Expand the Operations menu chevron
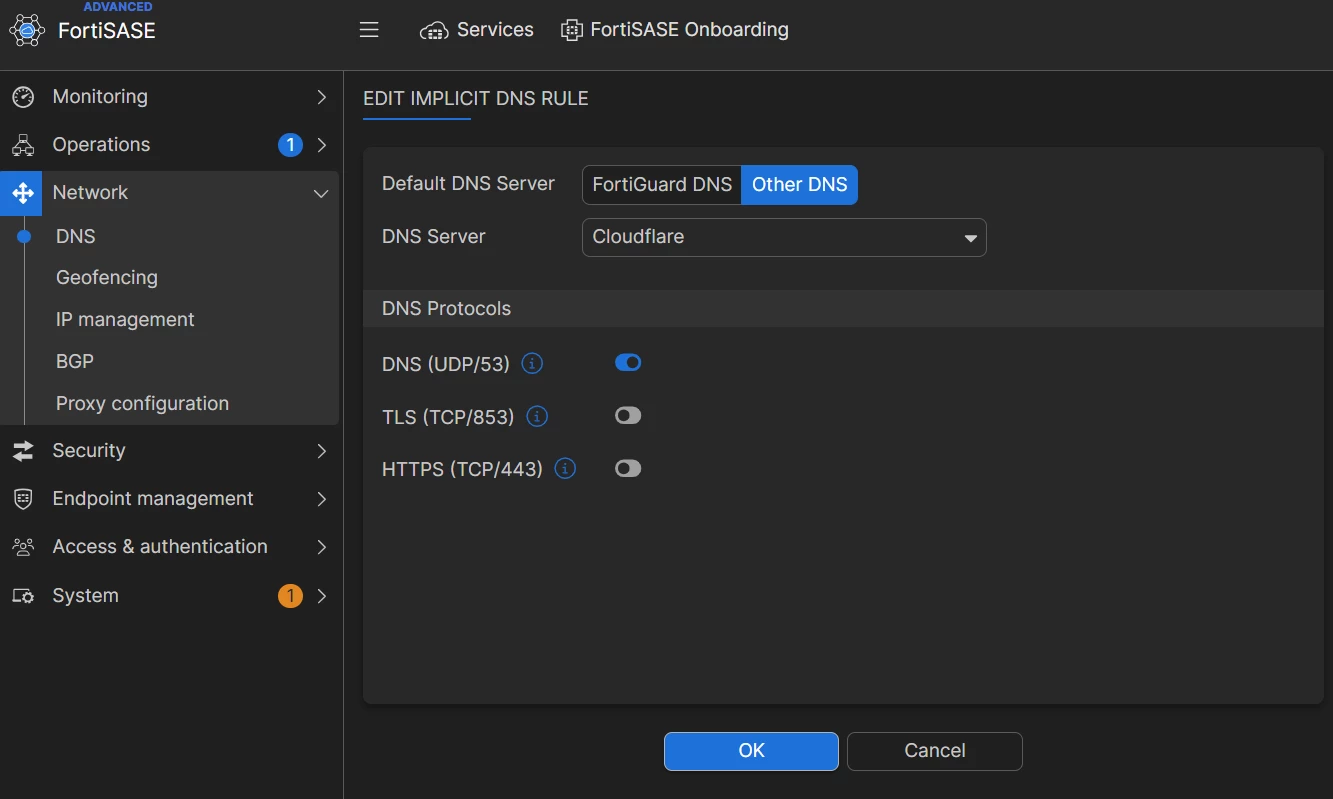Screen dimensions: 1333x799 tap(321, 145)
